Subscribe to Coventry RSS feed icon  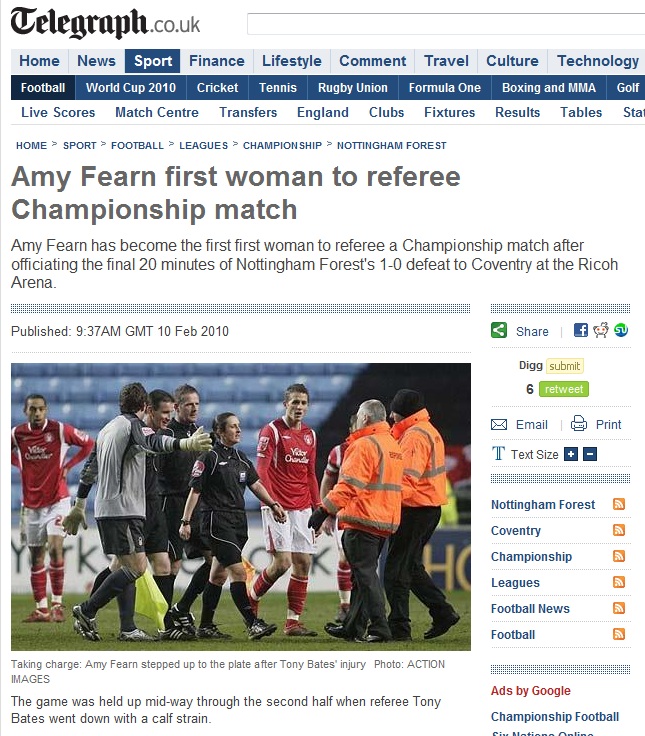click(619, 530)
